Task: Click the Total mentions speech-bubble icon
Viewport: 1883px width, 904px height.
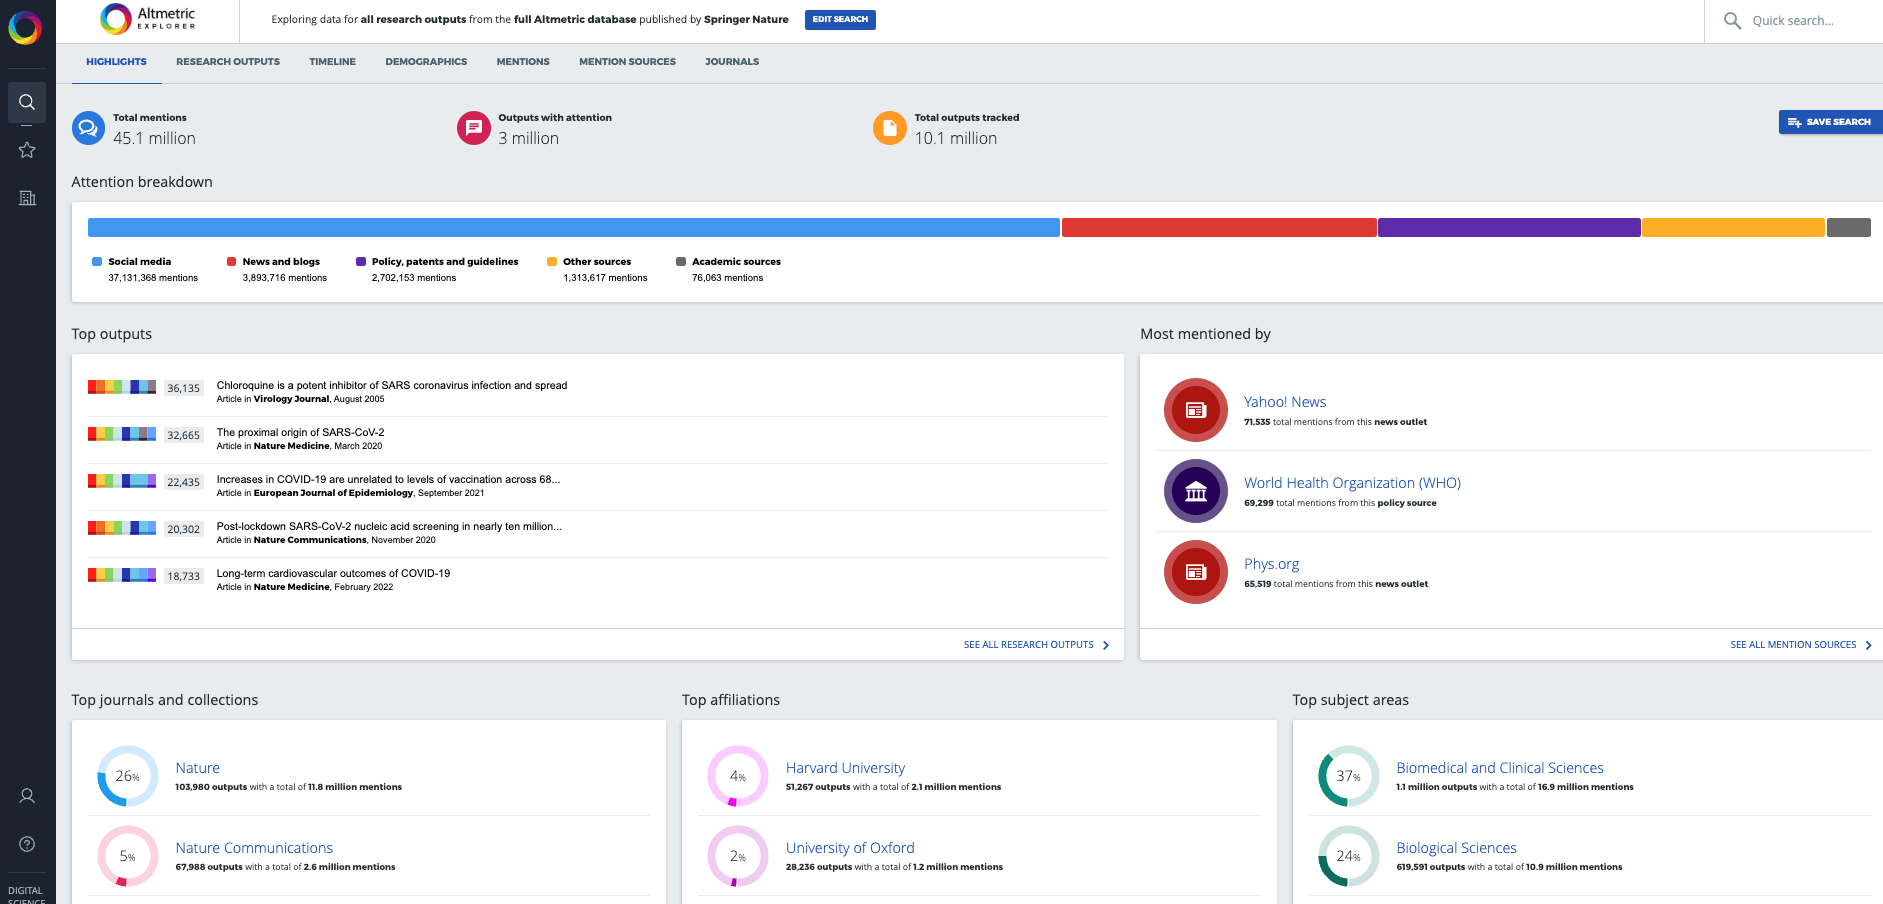Action: (88, 128)
